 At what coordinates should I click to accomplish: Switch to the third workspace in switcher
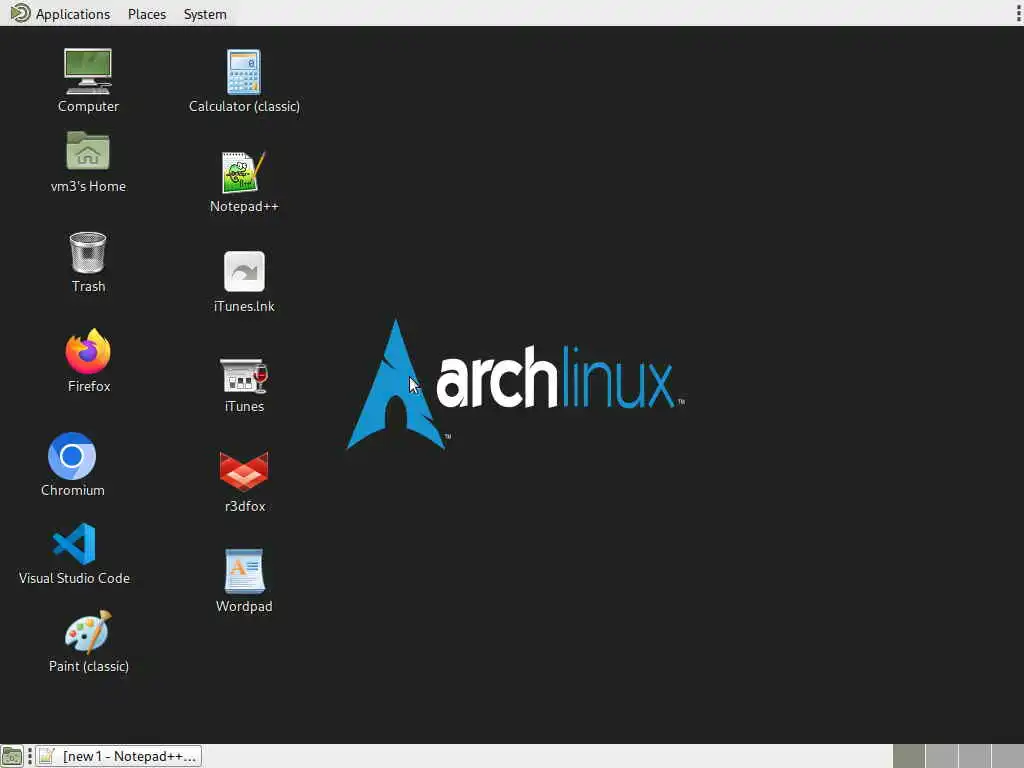975,756
